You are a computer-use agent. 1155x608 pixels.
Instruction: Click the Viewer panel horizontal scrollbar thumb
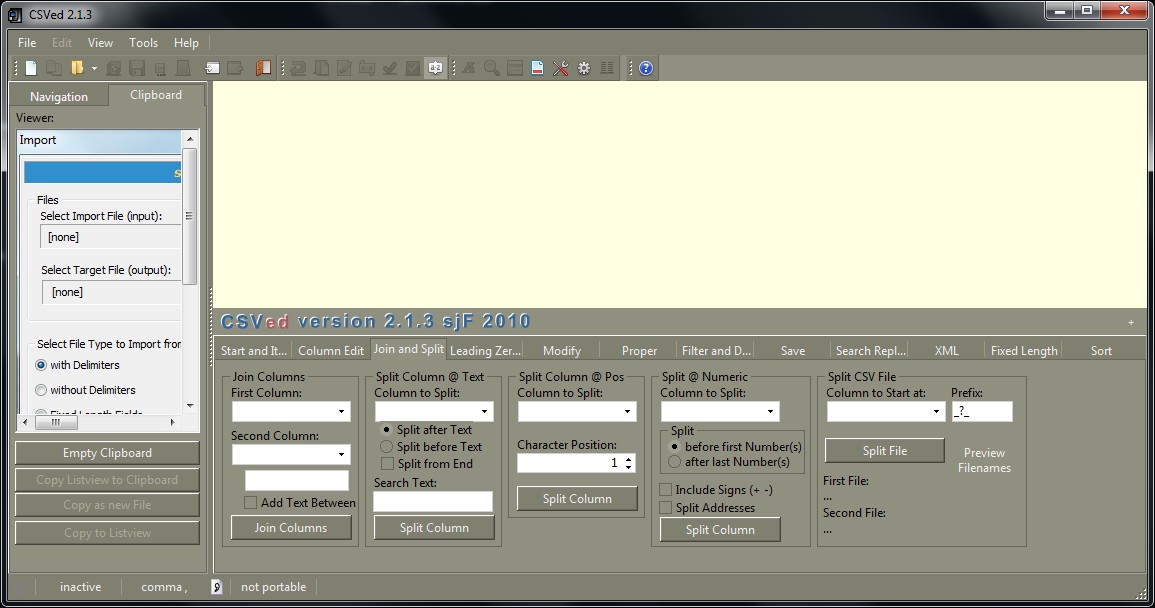tap(56, 422)
